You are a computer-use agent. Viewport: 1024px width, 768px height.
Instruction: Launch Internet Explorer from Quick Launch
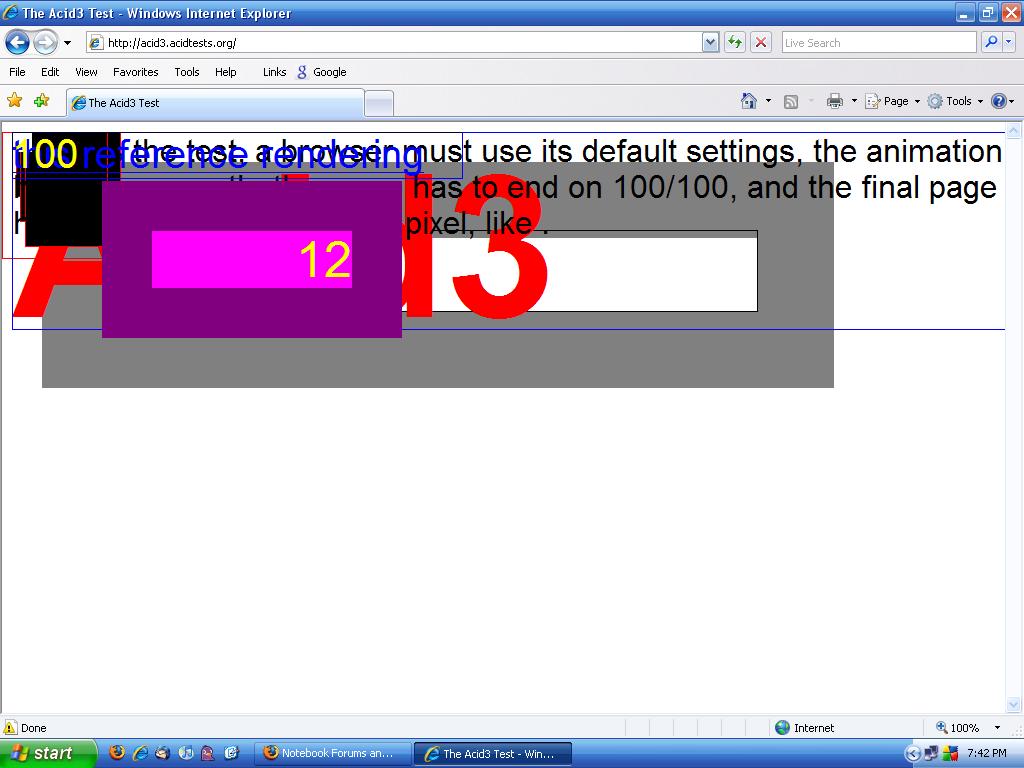140,753
